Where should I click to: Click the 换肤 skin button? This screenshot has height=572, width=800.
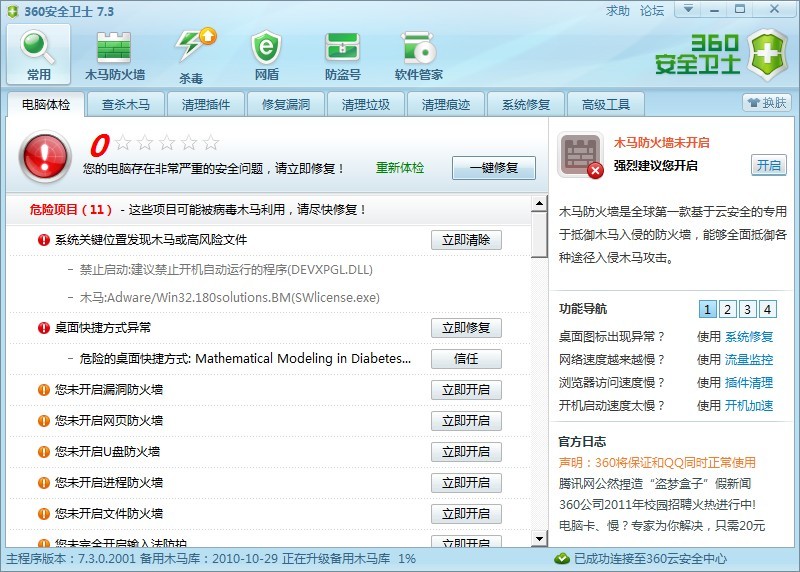point(766,103)
